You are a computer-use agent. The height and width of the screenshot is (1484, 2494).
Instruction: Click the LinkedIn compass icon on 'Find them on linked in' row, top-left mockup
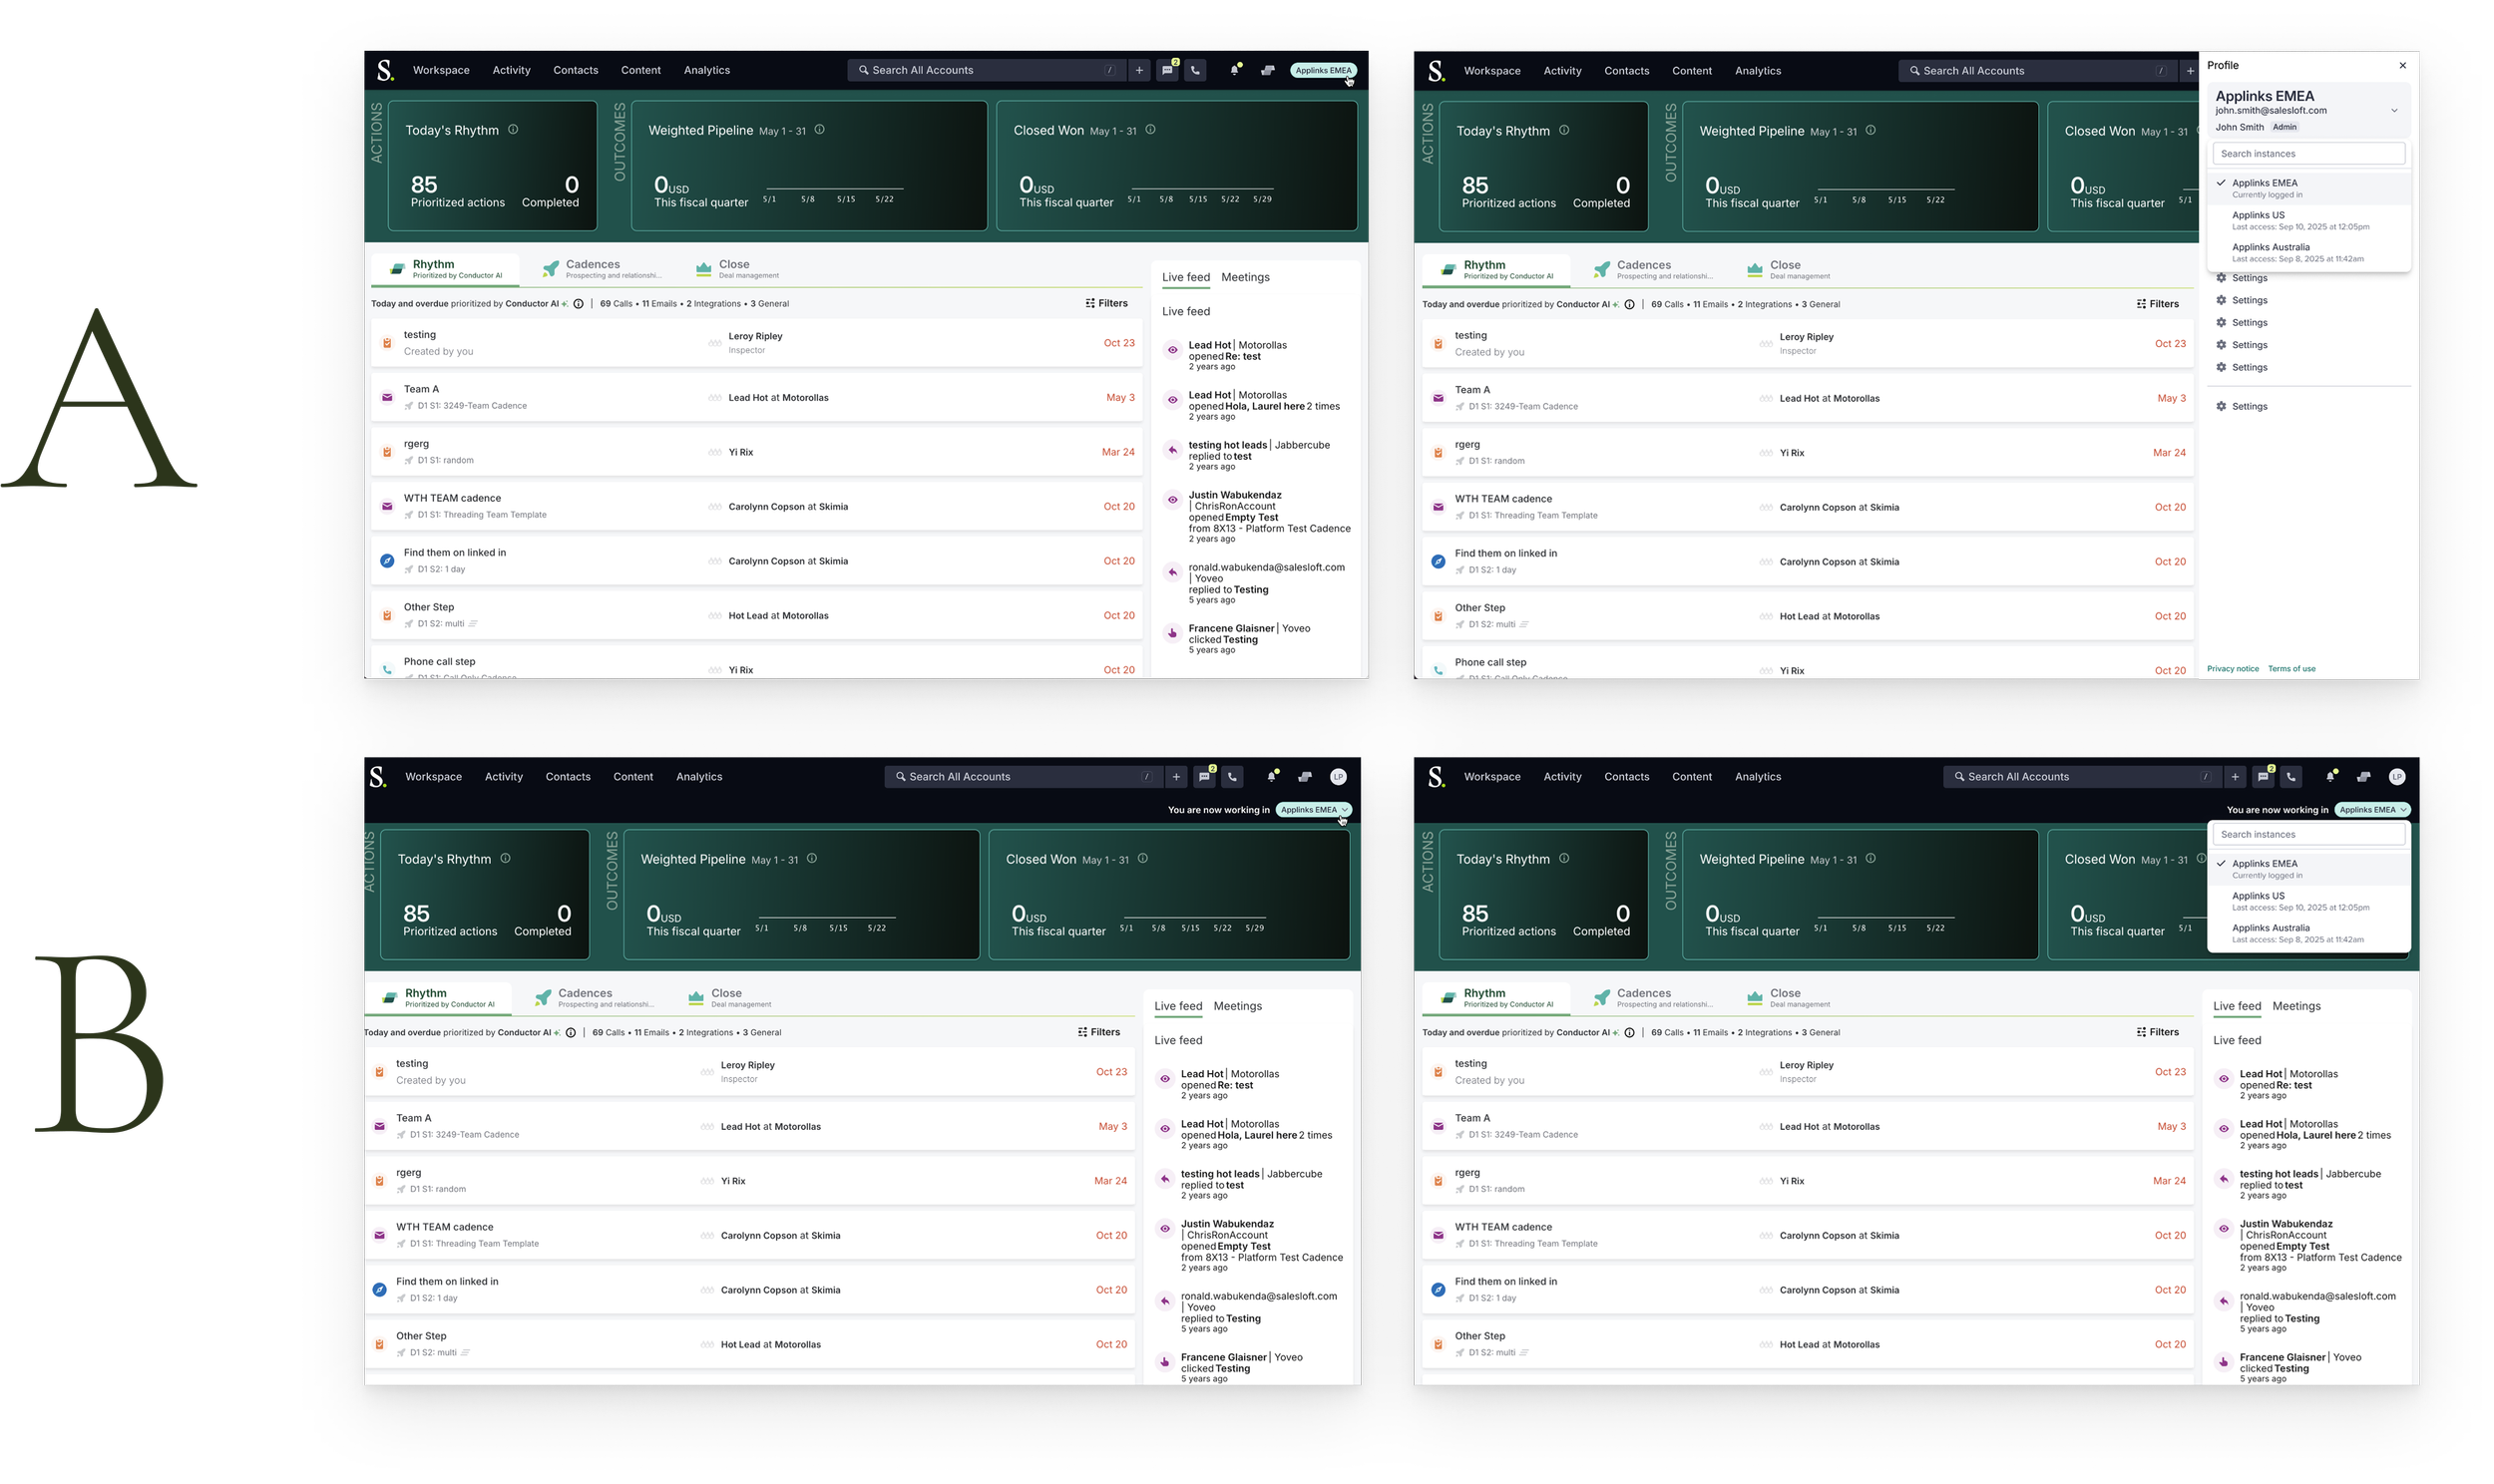pyautogui.click(x=387, y=561)
